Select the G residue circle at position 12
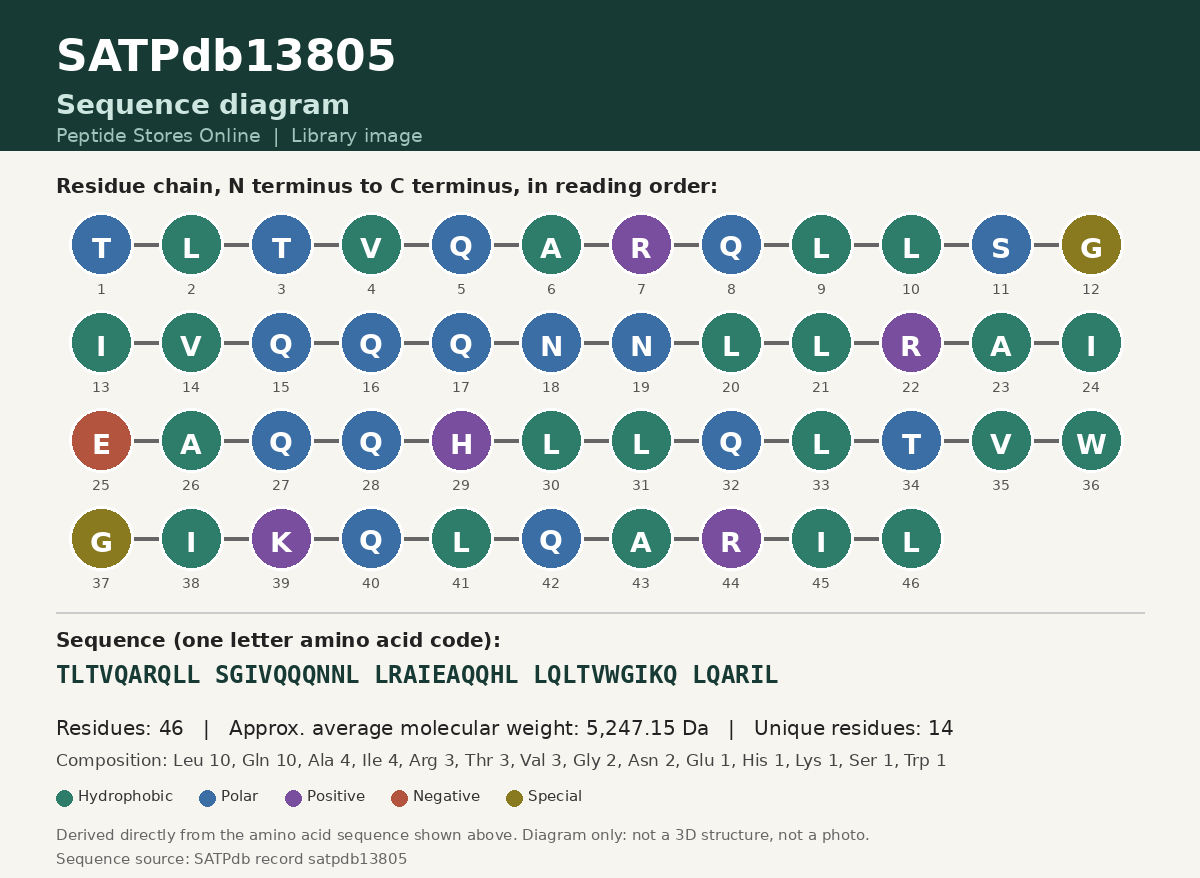 click(1091, 245)
